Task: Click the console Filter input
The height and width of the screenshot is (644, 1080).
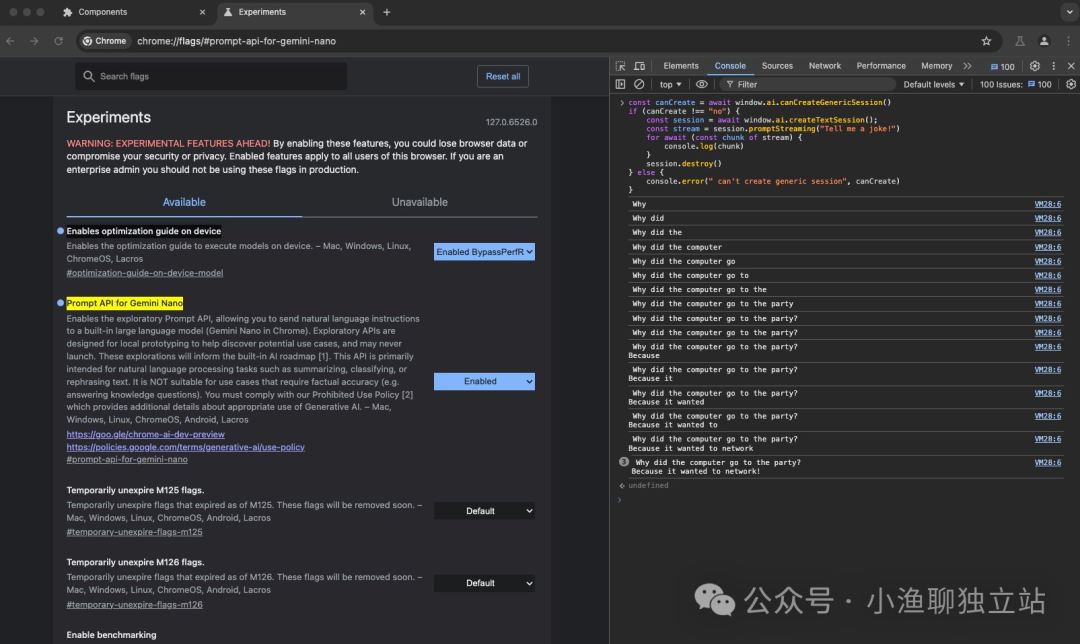Action: pos(808,85)
